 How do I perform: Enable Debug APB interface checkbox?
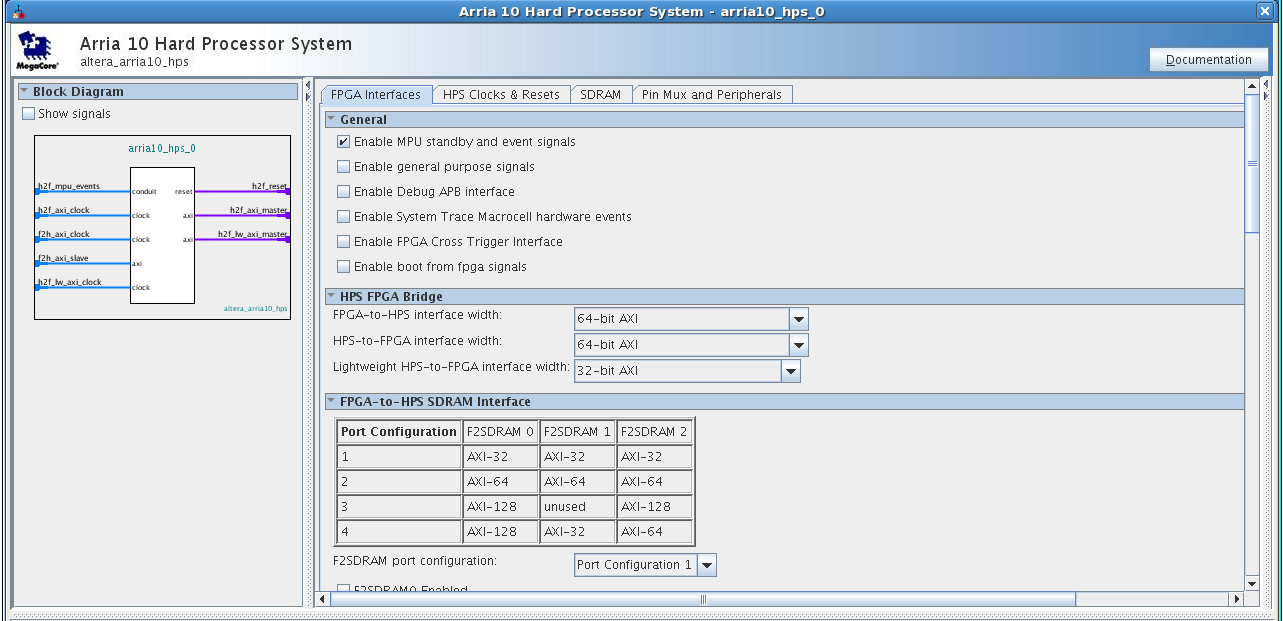pyautogui.click(x=343, y=192)
